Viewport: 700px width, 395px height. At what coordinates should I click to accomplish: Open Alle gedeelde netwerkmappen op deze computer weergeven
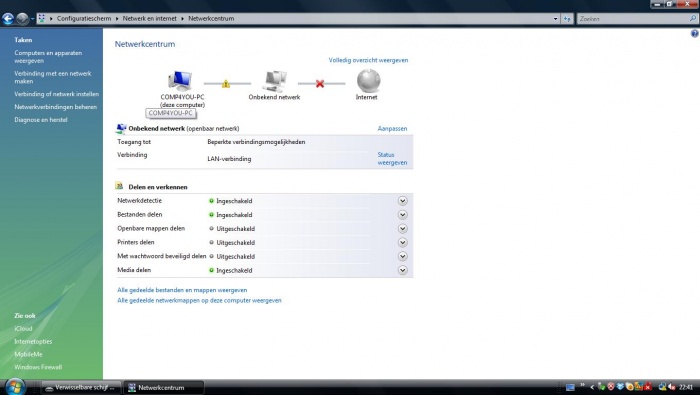click(x=199, y=301)
